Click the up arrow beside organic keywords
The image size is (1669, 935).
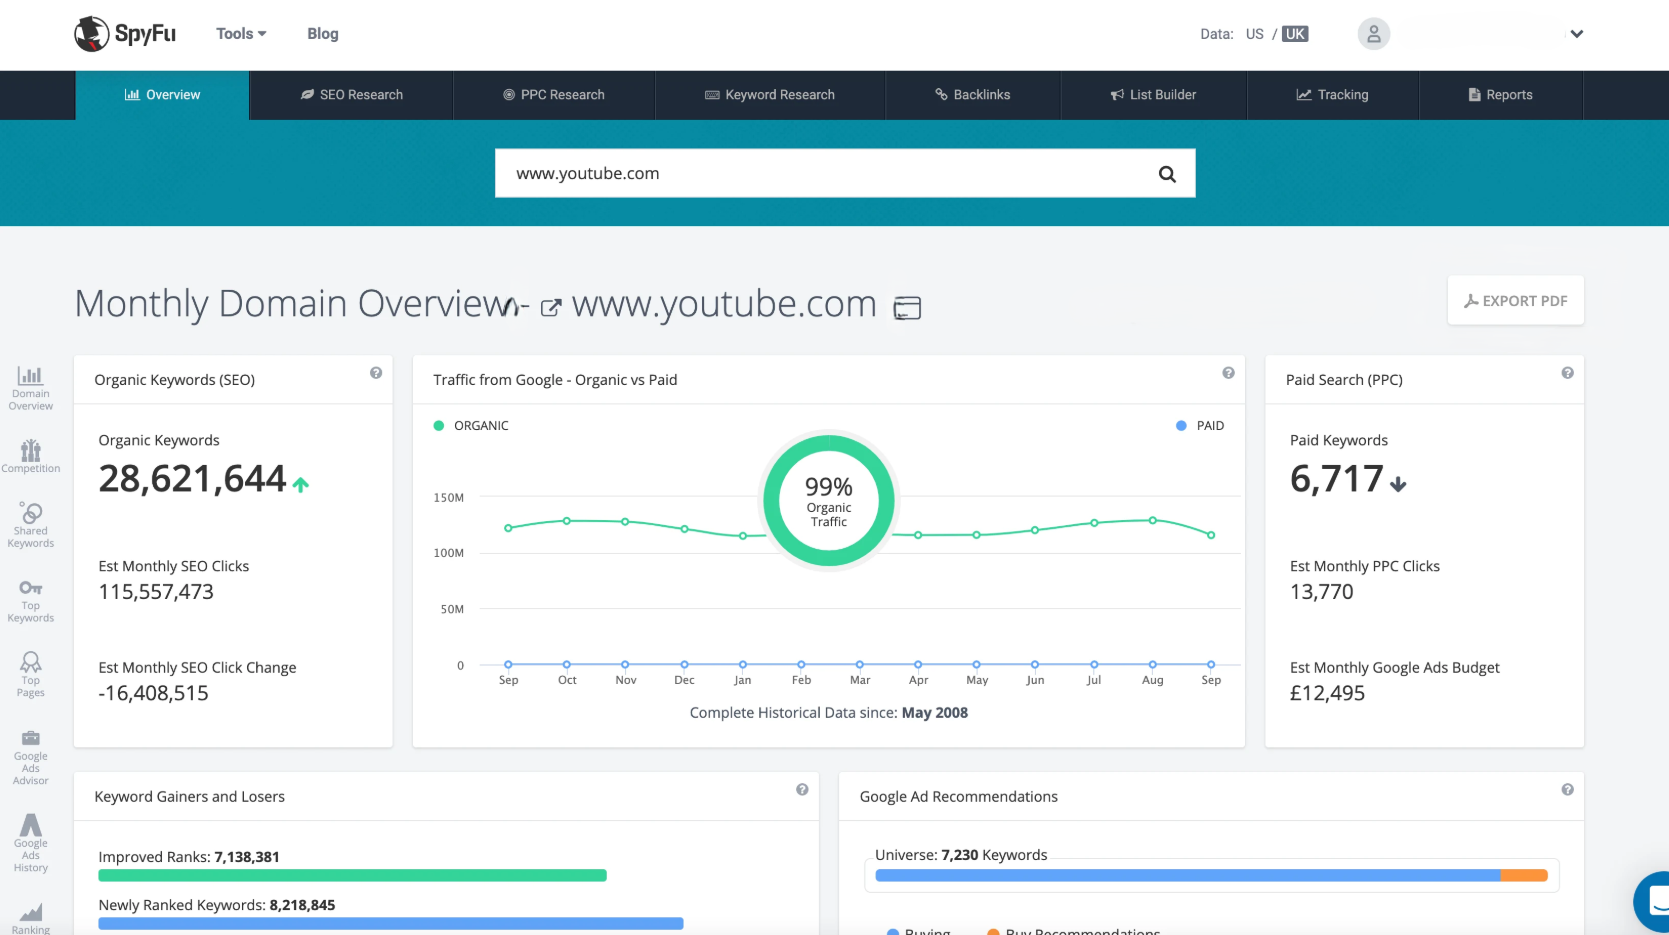click(x=301, y=485)
